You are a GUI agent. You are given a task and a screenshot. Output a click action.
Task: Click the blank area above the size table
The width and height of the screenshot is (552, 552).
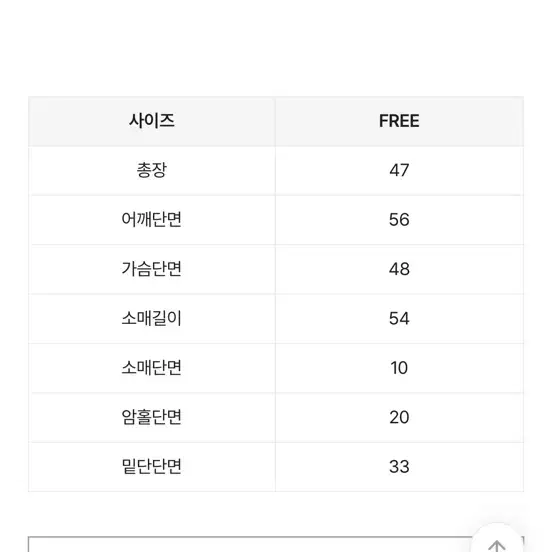(276, 48)
